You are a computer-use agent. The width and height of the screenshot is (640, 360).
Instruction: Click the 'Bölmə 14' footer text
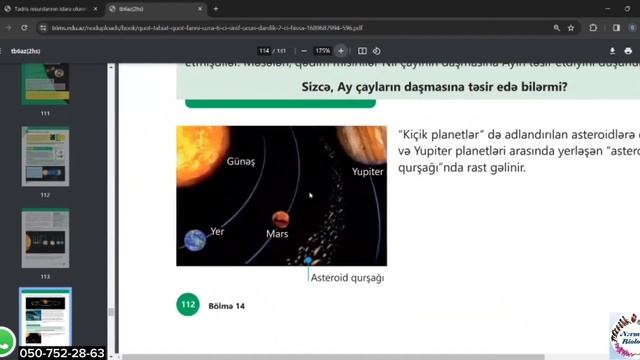[227, 306]
